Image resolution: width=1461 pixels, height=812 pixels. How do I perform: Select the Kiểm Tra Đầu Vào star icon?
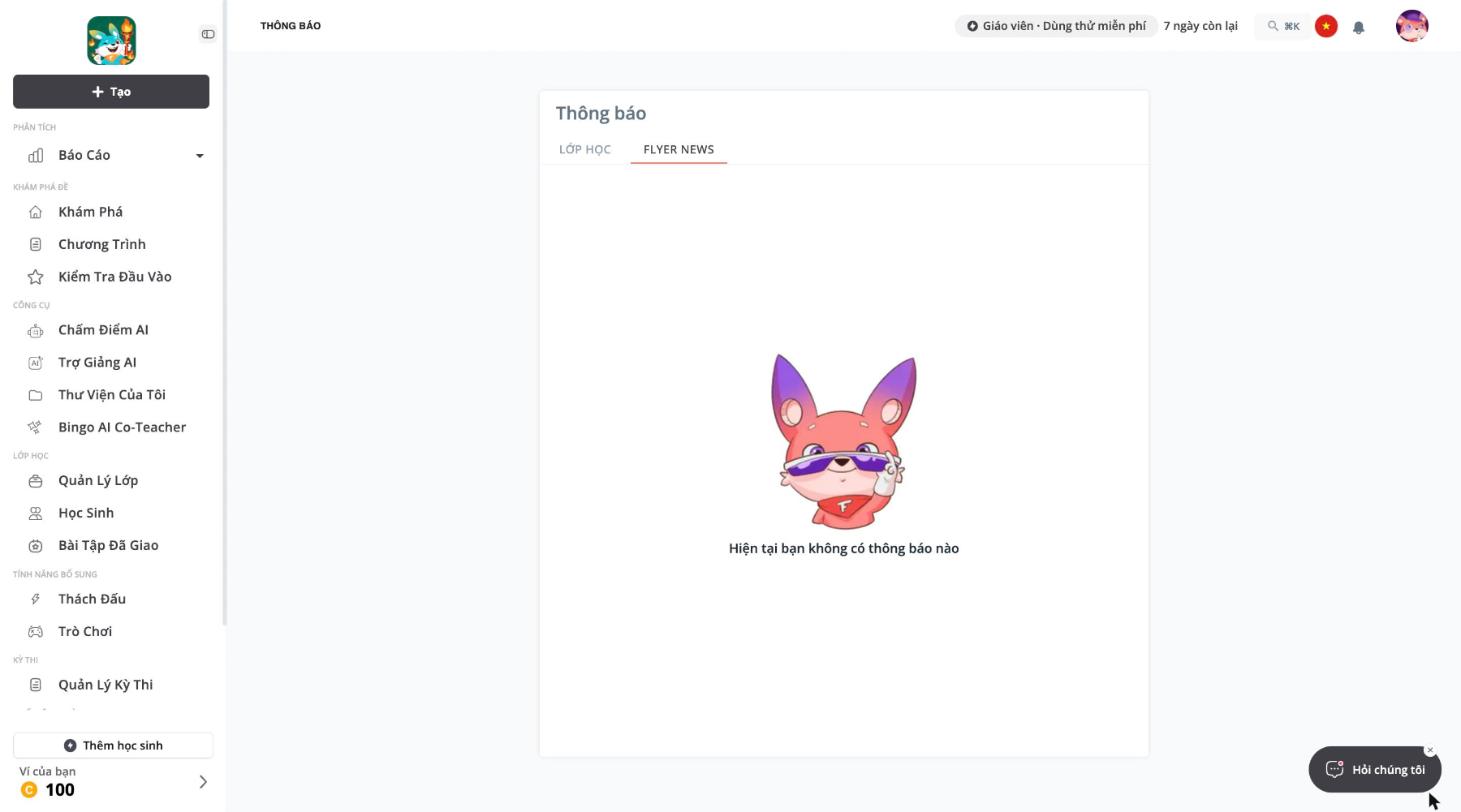(x=36, y=277)
